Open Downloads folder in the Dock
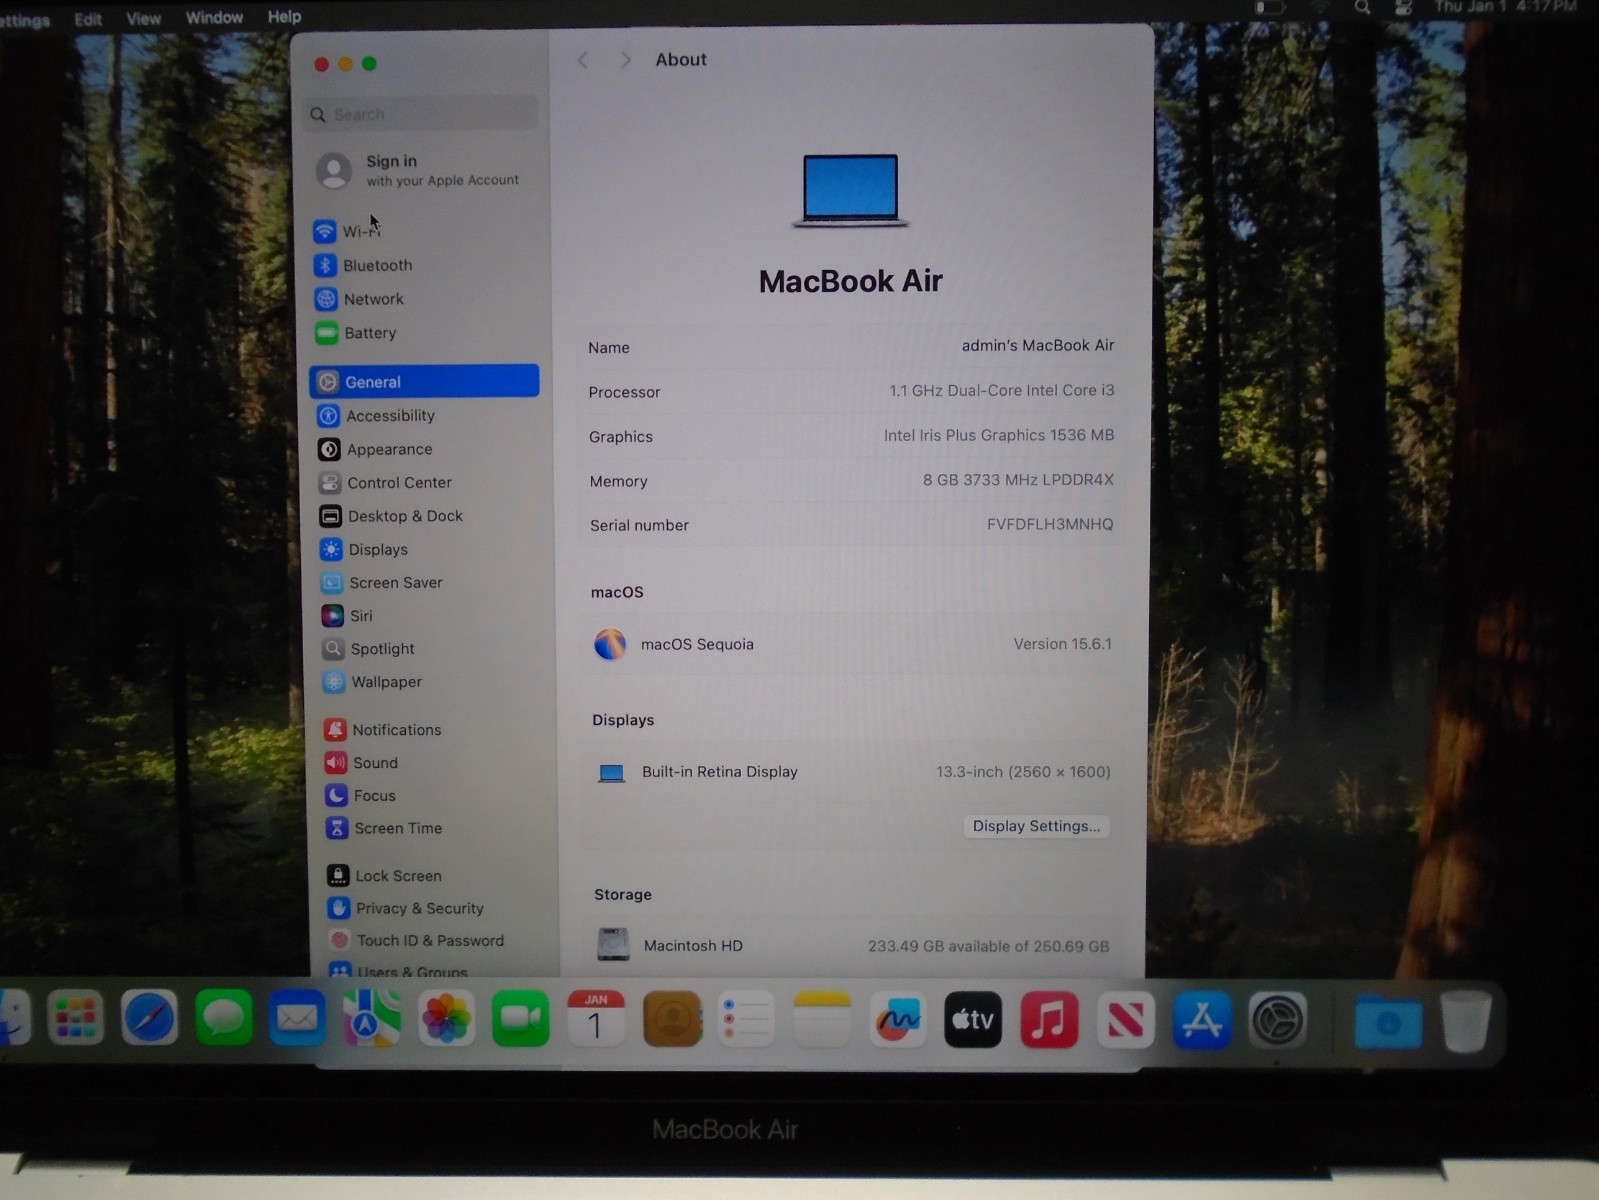1599x1200 pixels. [1388, 1022]
